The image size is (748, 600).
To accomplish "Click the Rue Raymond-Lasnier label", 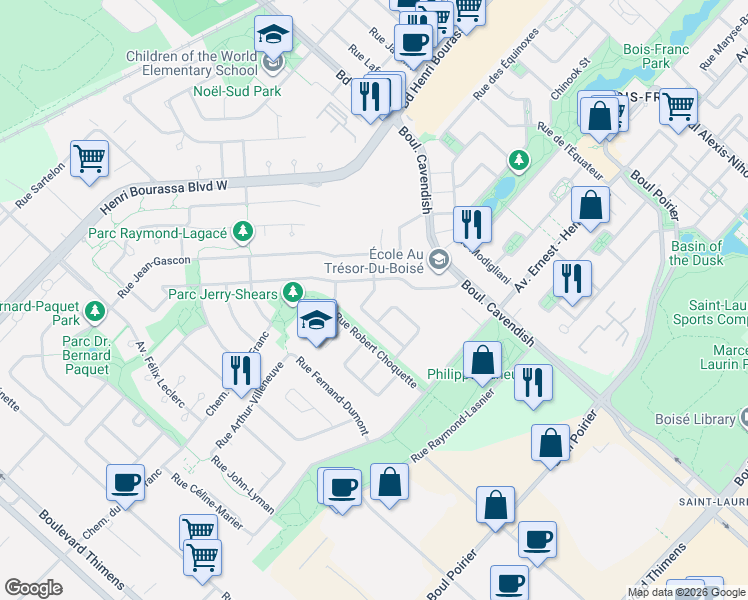I will click(452, 425).
